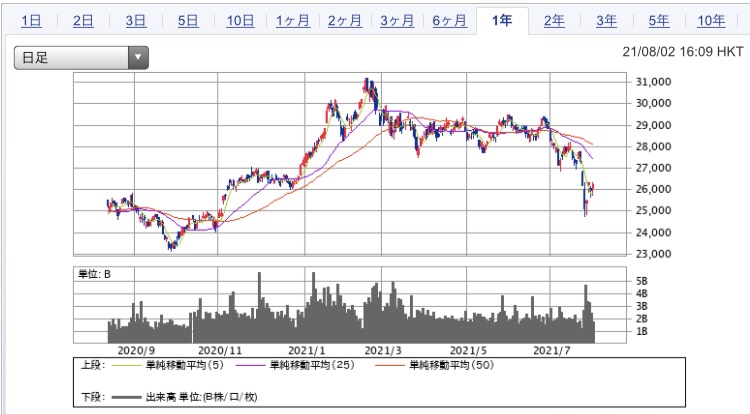The image size is (750, 414).
Task: Click the 2021/1 date axis label
Action: tap(306, 350)
